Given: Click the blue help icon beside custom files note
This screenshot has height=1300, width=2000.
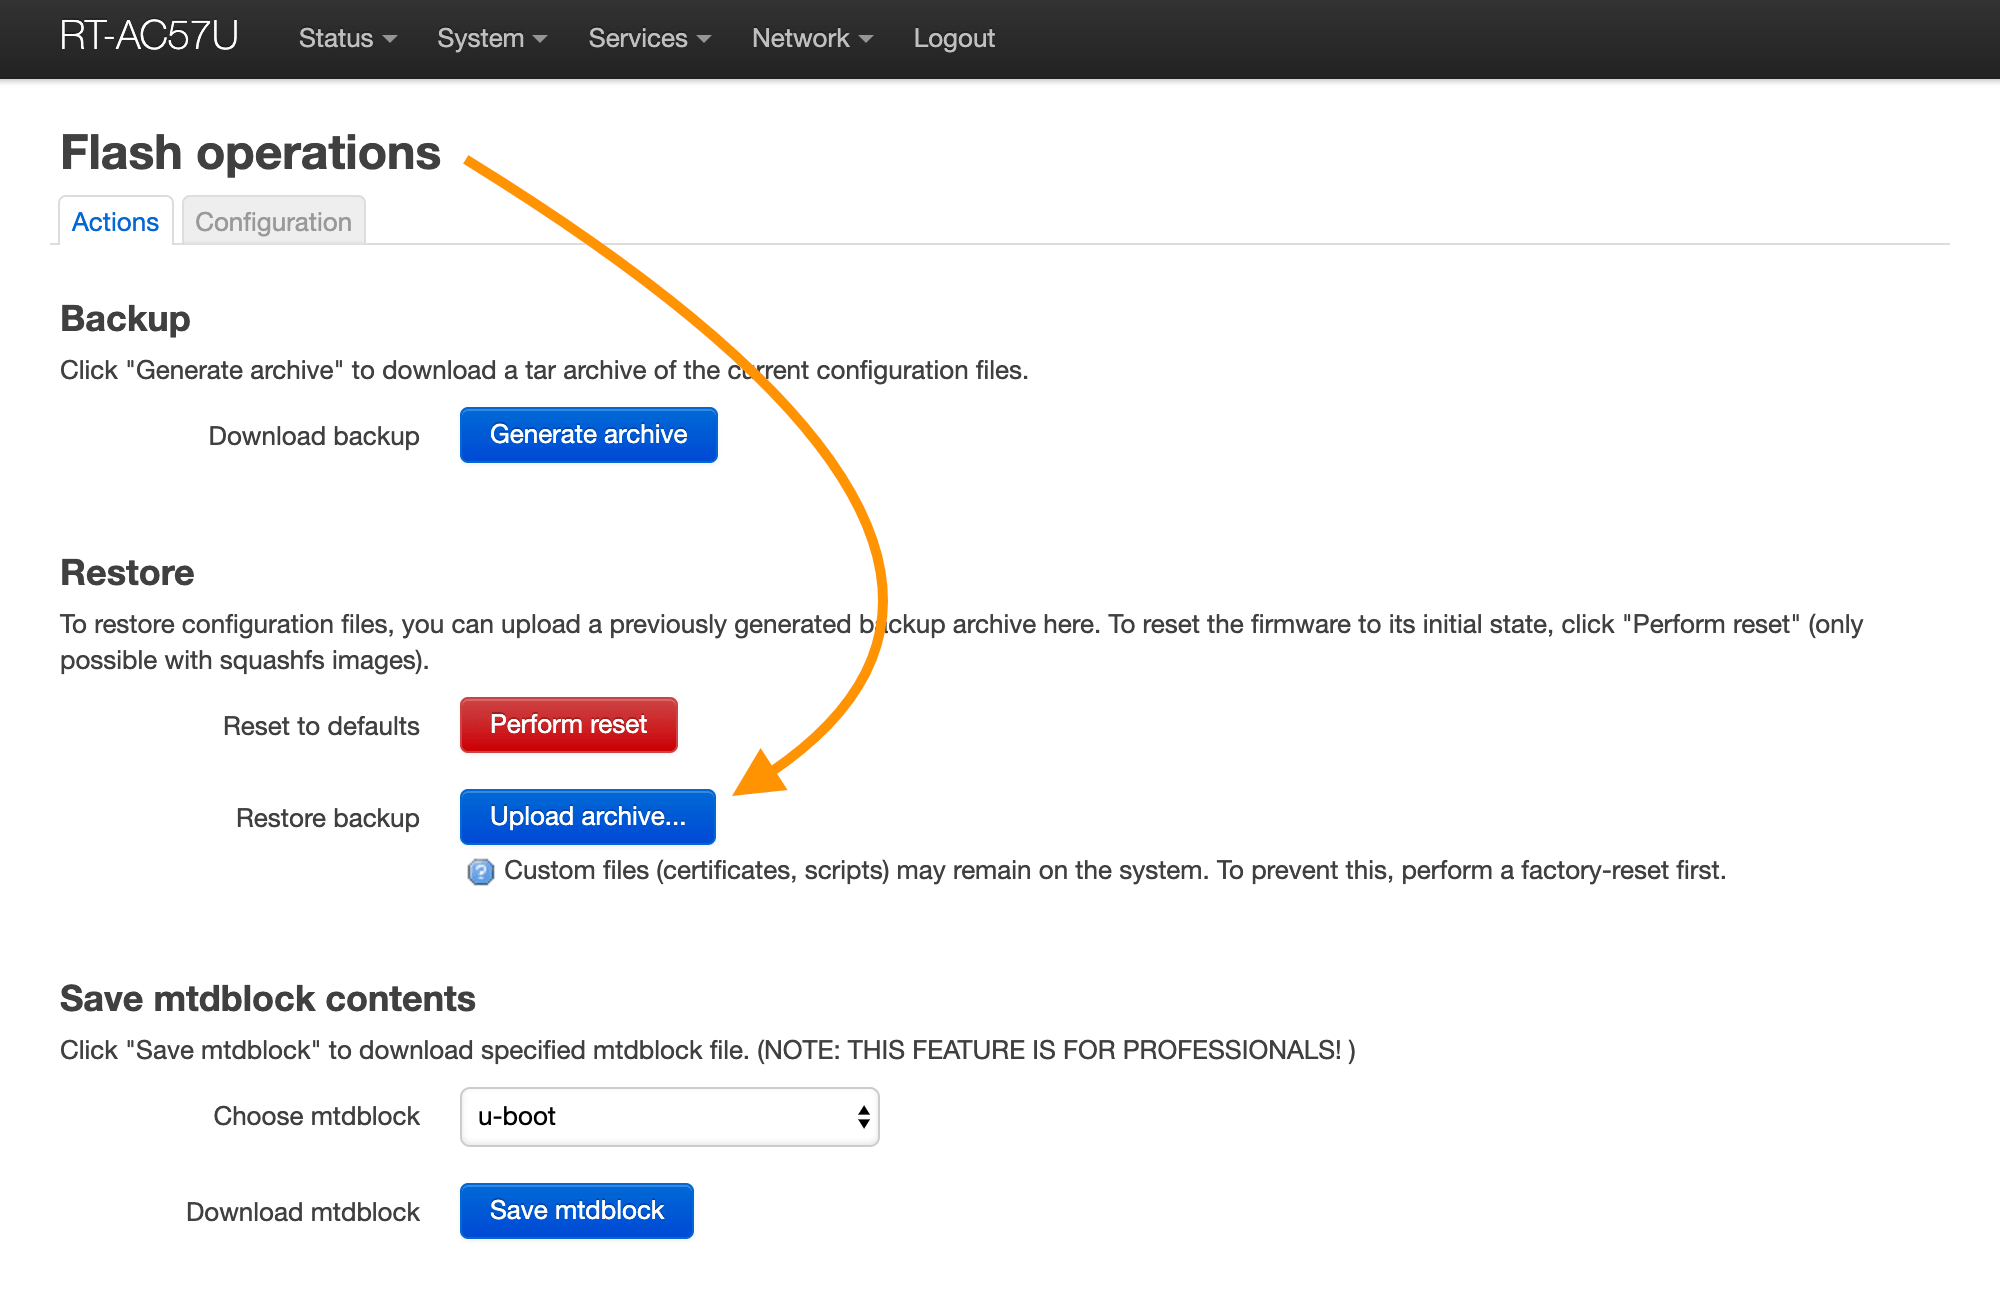Looking at the screenshot, I should (481, 872).
